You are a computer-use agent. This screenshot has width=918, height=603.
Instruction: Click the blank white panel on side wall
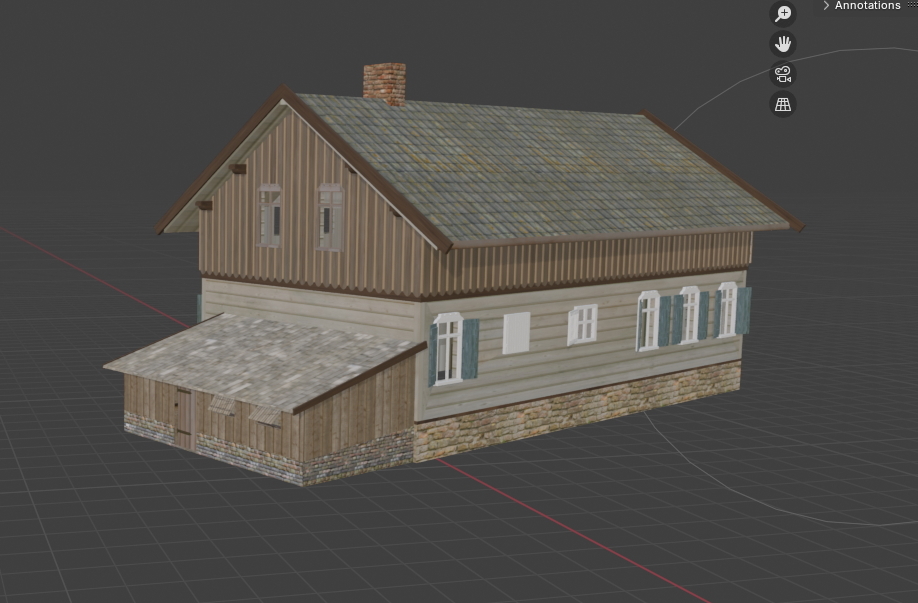pyautogui.click(x=516, y=333)
